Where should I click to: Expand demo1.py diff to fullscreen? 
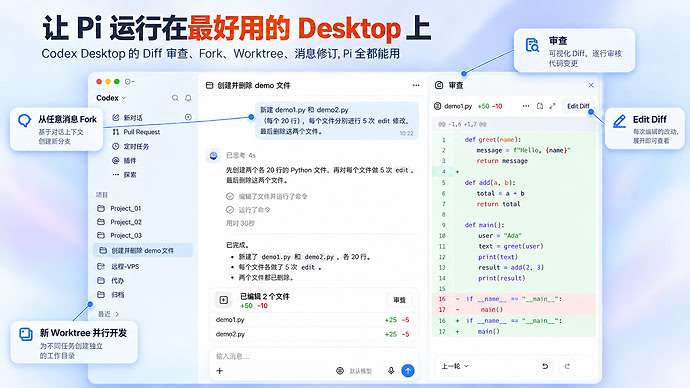(552, 106)
